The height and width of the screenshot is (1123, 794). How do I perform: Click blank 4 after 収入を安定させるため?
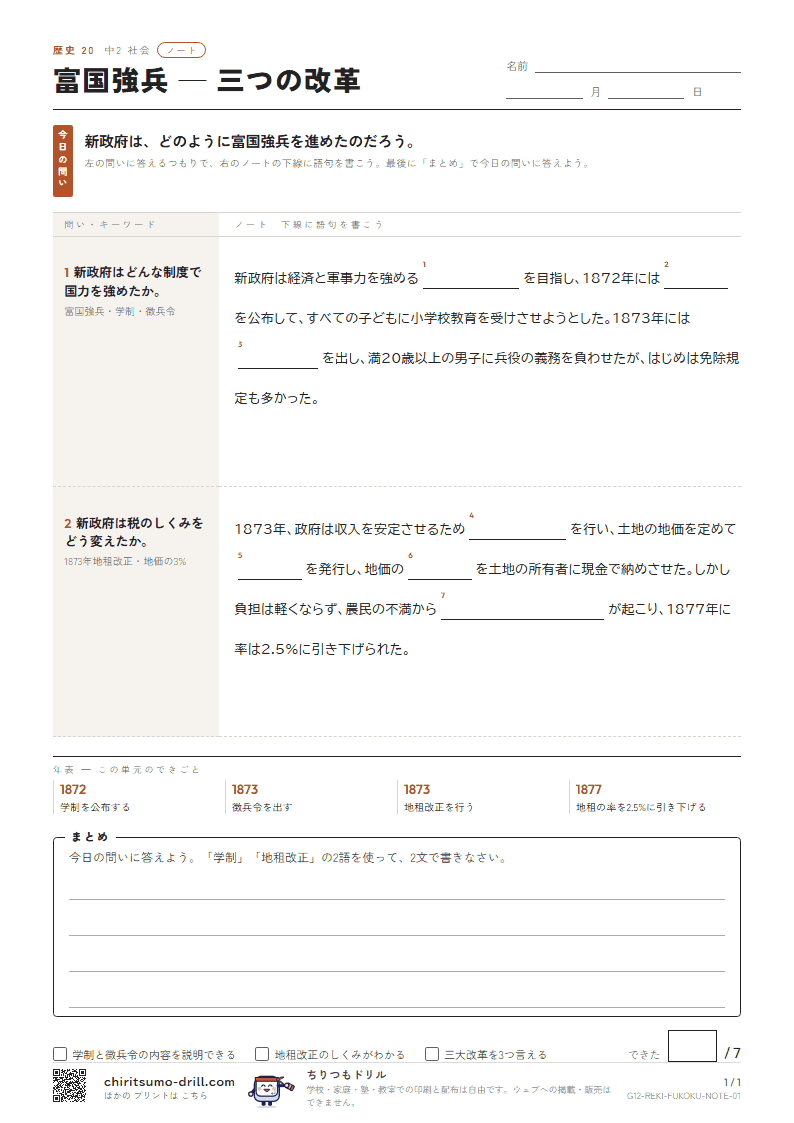click(517, 529)
